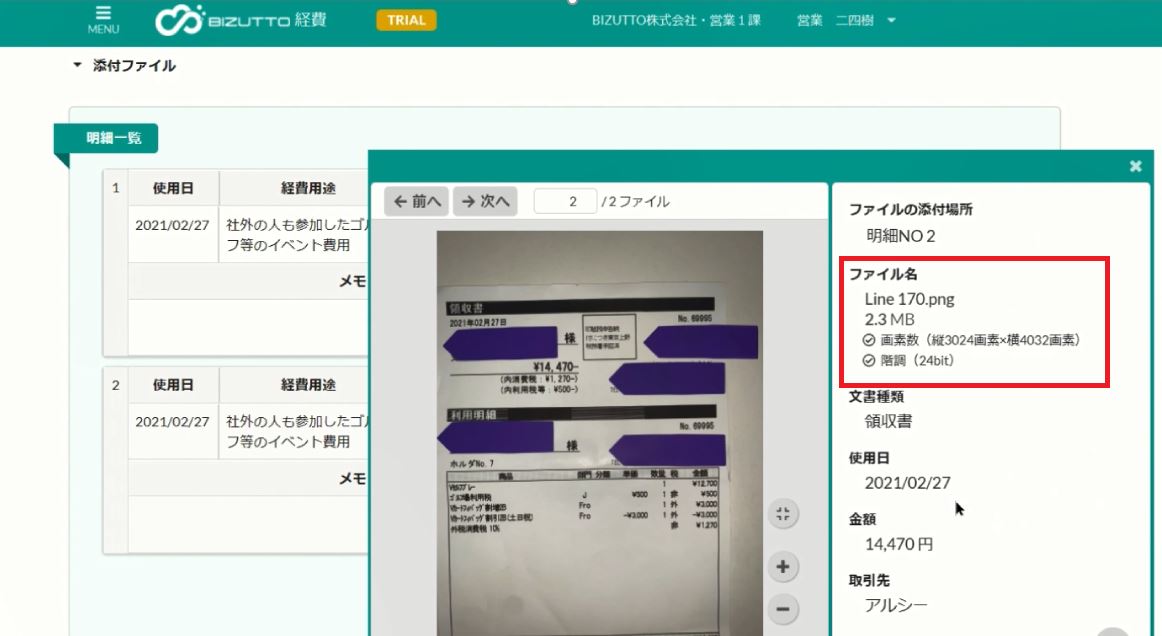1162x636 pixels.
Task: Select detail row 1 date cell
Action: [173, 225]
